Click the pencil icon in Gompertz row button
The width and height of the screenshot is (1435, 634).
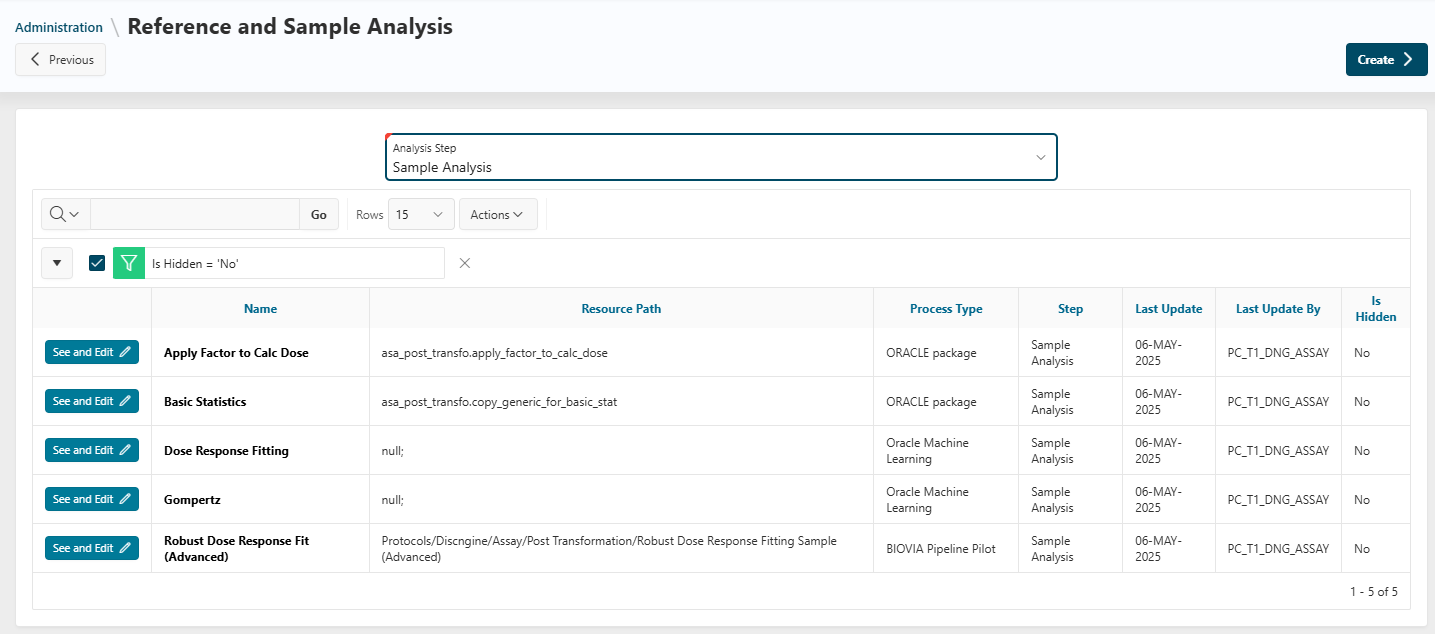pyautogui.click(x=125, y=499)
